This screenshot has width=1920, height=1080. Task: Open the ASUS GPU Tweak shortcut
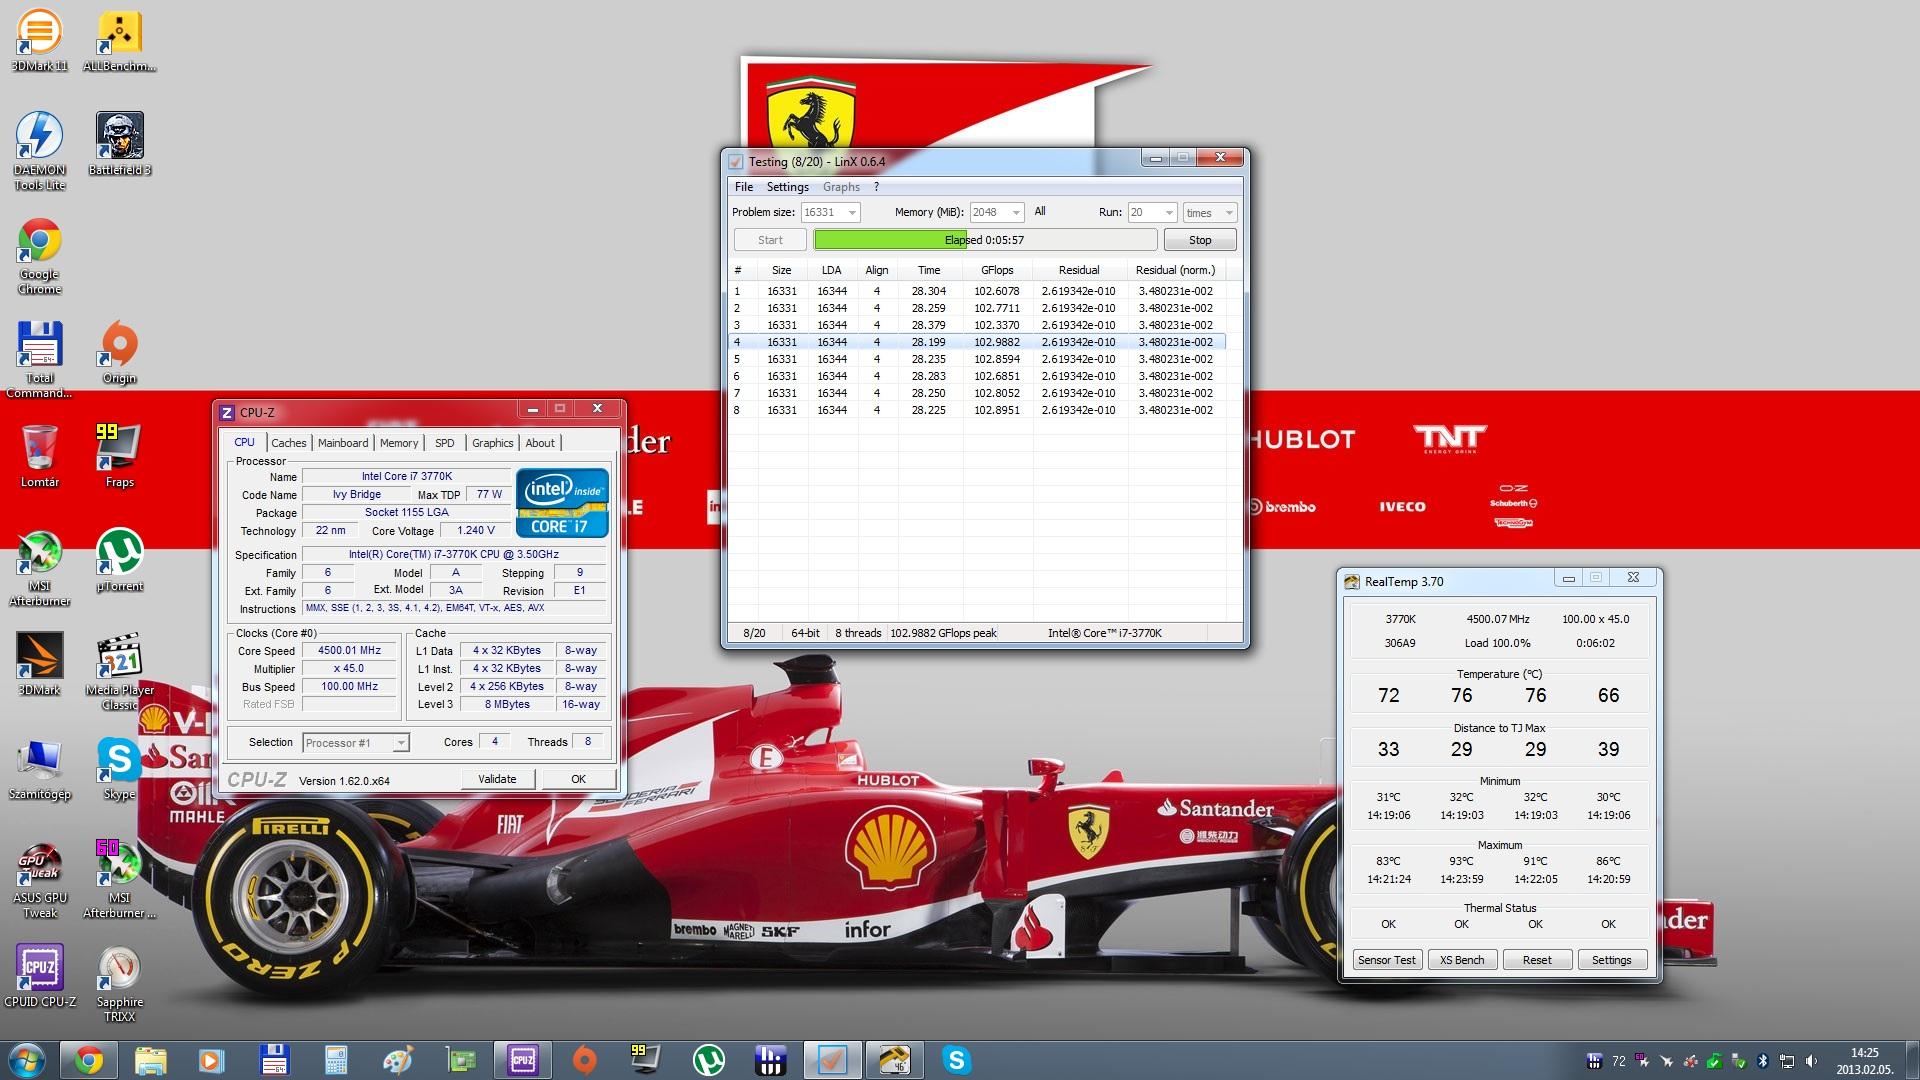40,879
